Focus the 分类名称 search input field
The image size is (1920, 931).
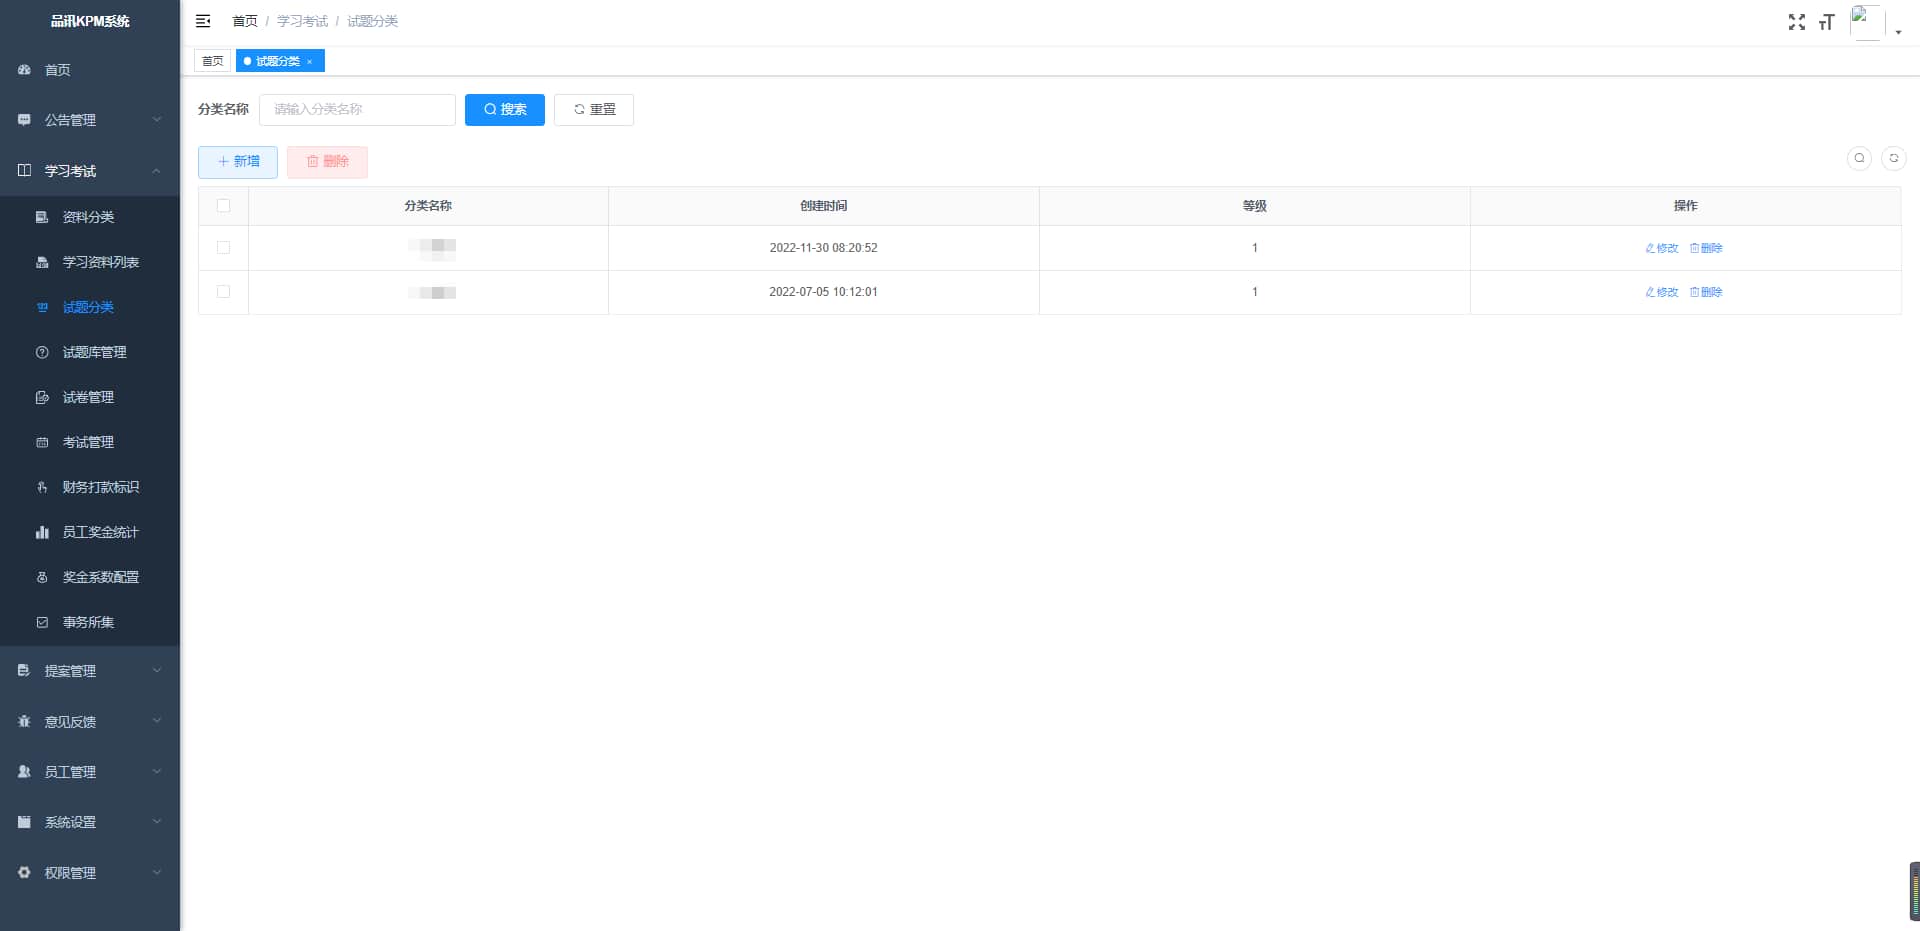tap(357, 110)
